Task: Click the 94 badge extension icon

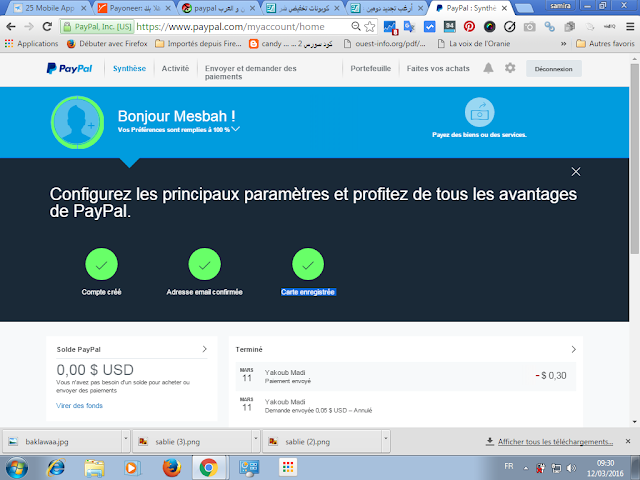Action: tap(449, 27)
